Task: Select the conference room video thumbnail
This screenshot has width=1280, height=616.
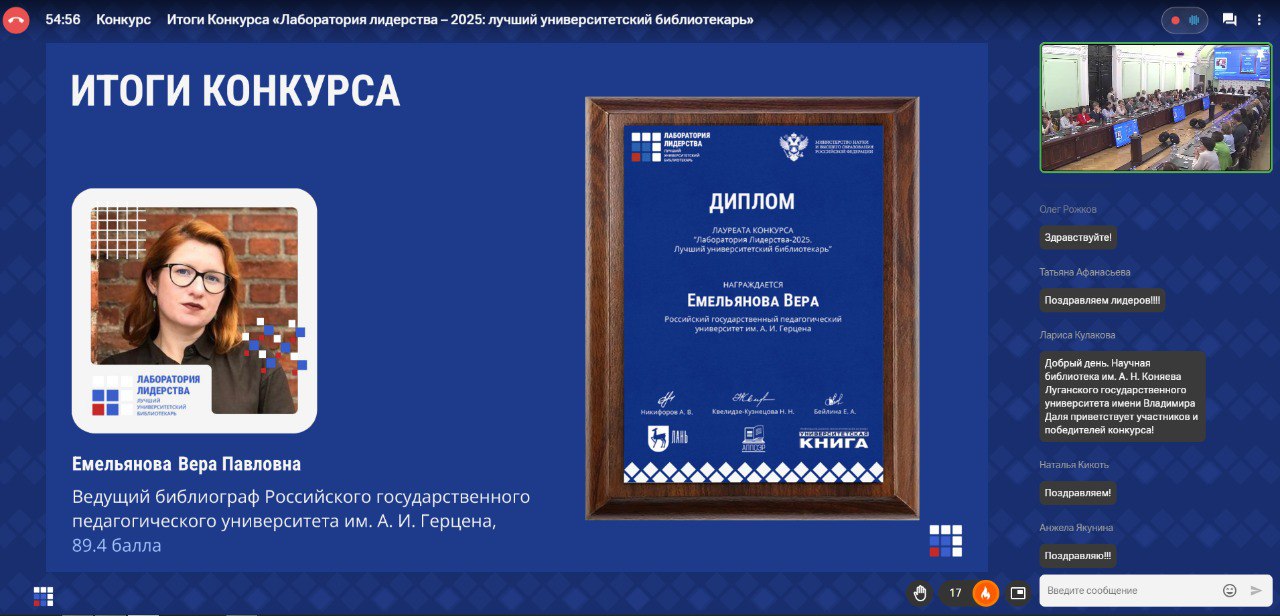Action: (x=1155, y=108)
